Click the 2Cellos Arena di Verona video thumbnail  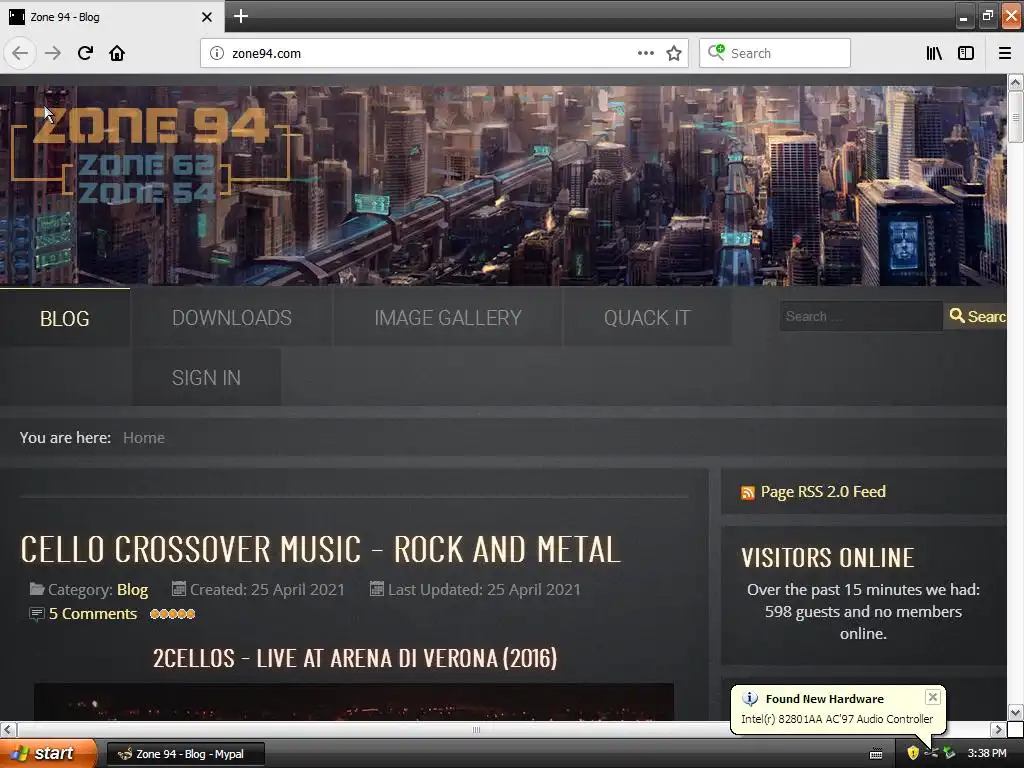354,702
